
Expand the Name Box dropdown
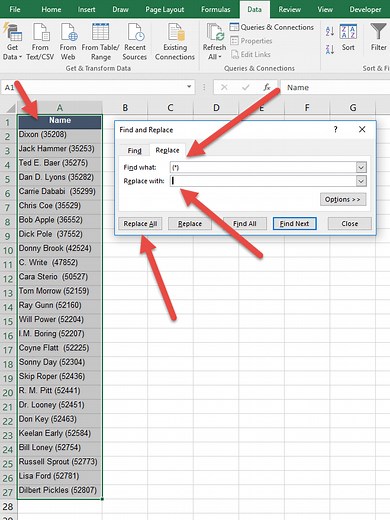point(189,87)
